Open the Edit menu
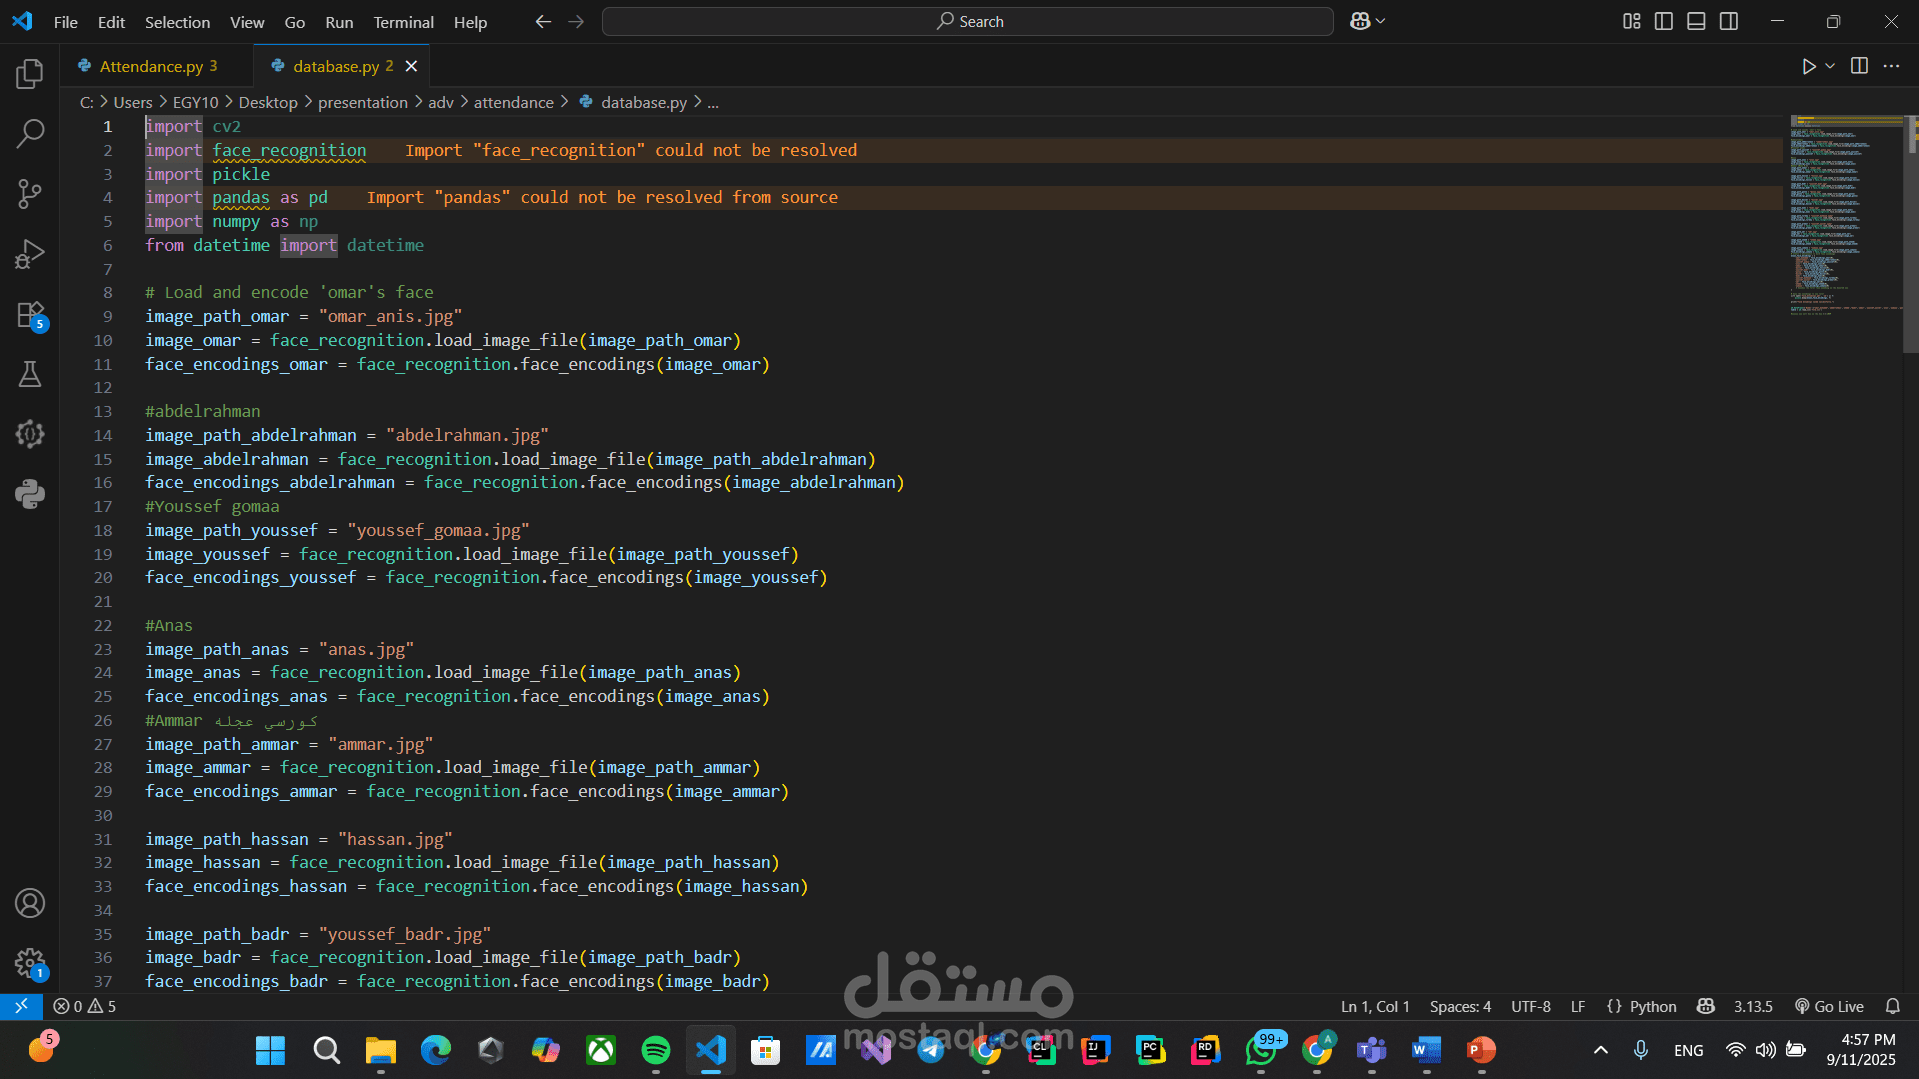The height and width of the screenshot is (1079, 1919). (111, 22)
